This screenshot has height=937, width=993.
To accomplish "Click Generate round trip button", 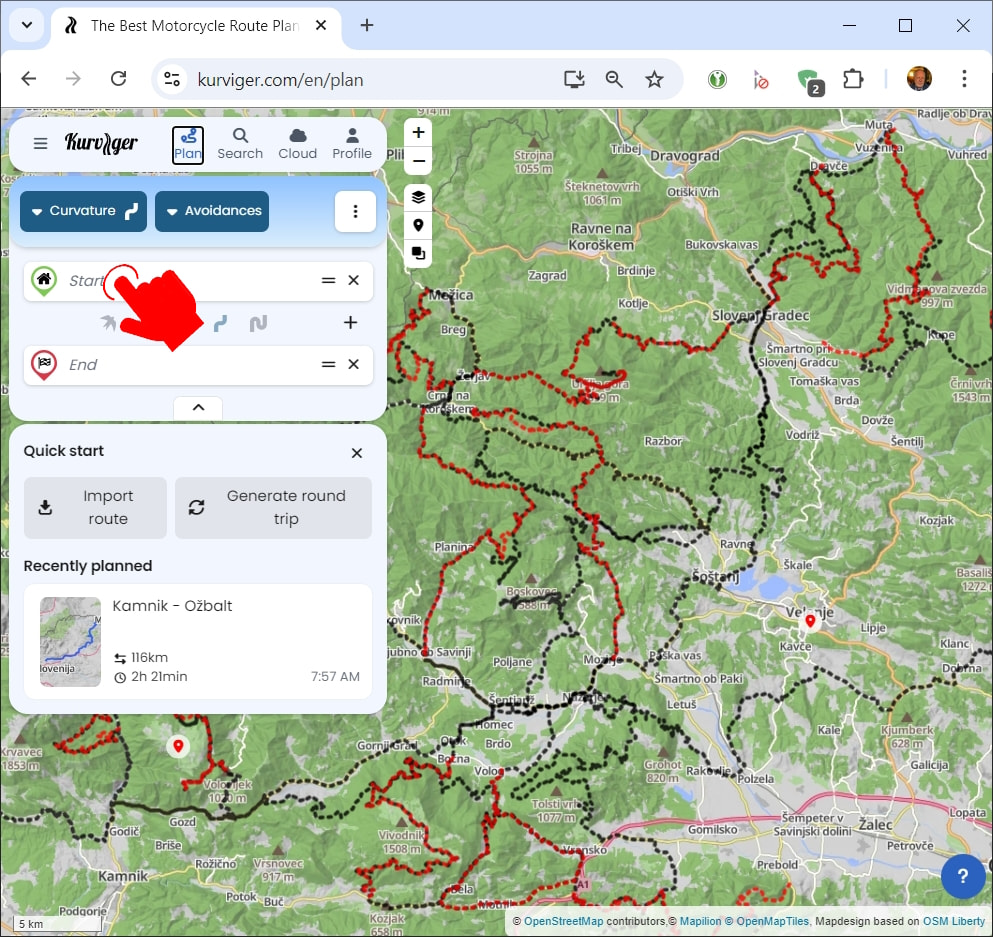I will click(x=273, y=507).
